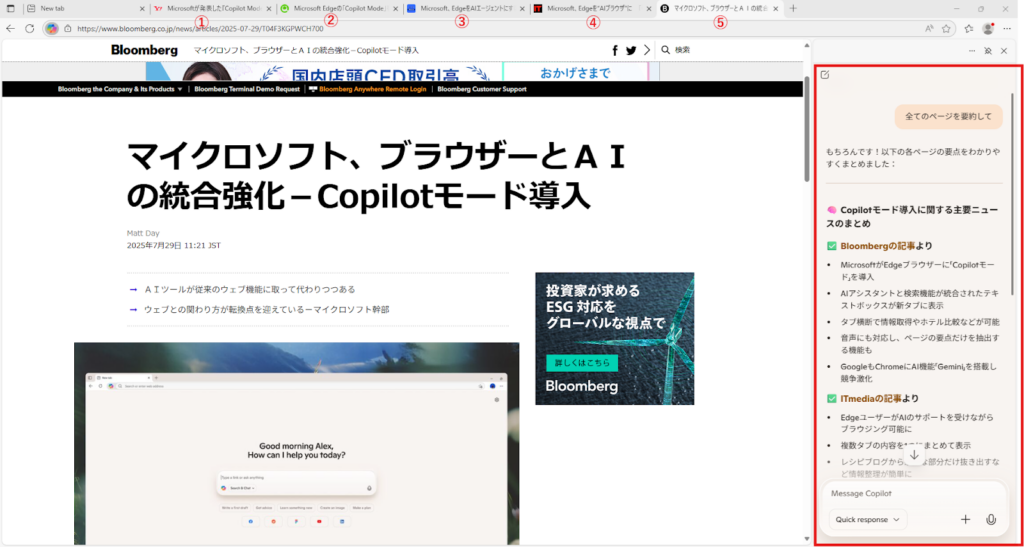The height and width of the screenshot is (547, 1024).
Task: Click the article headline マイクロソフト、ブラウザーとAI
Action: tap(376, 176)
